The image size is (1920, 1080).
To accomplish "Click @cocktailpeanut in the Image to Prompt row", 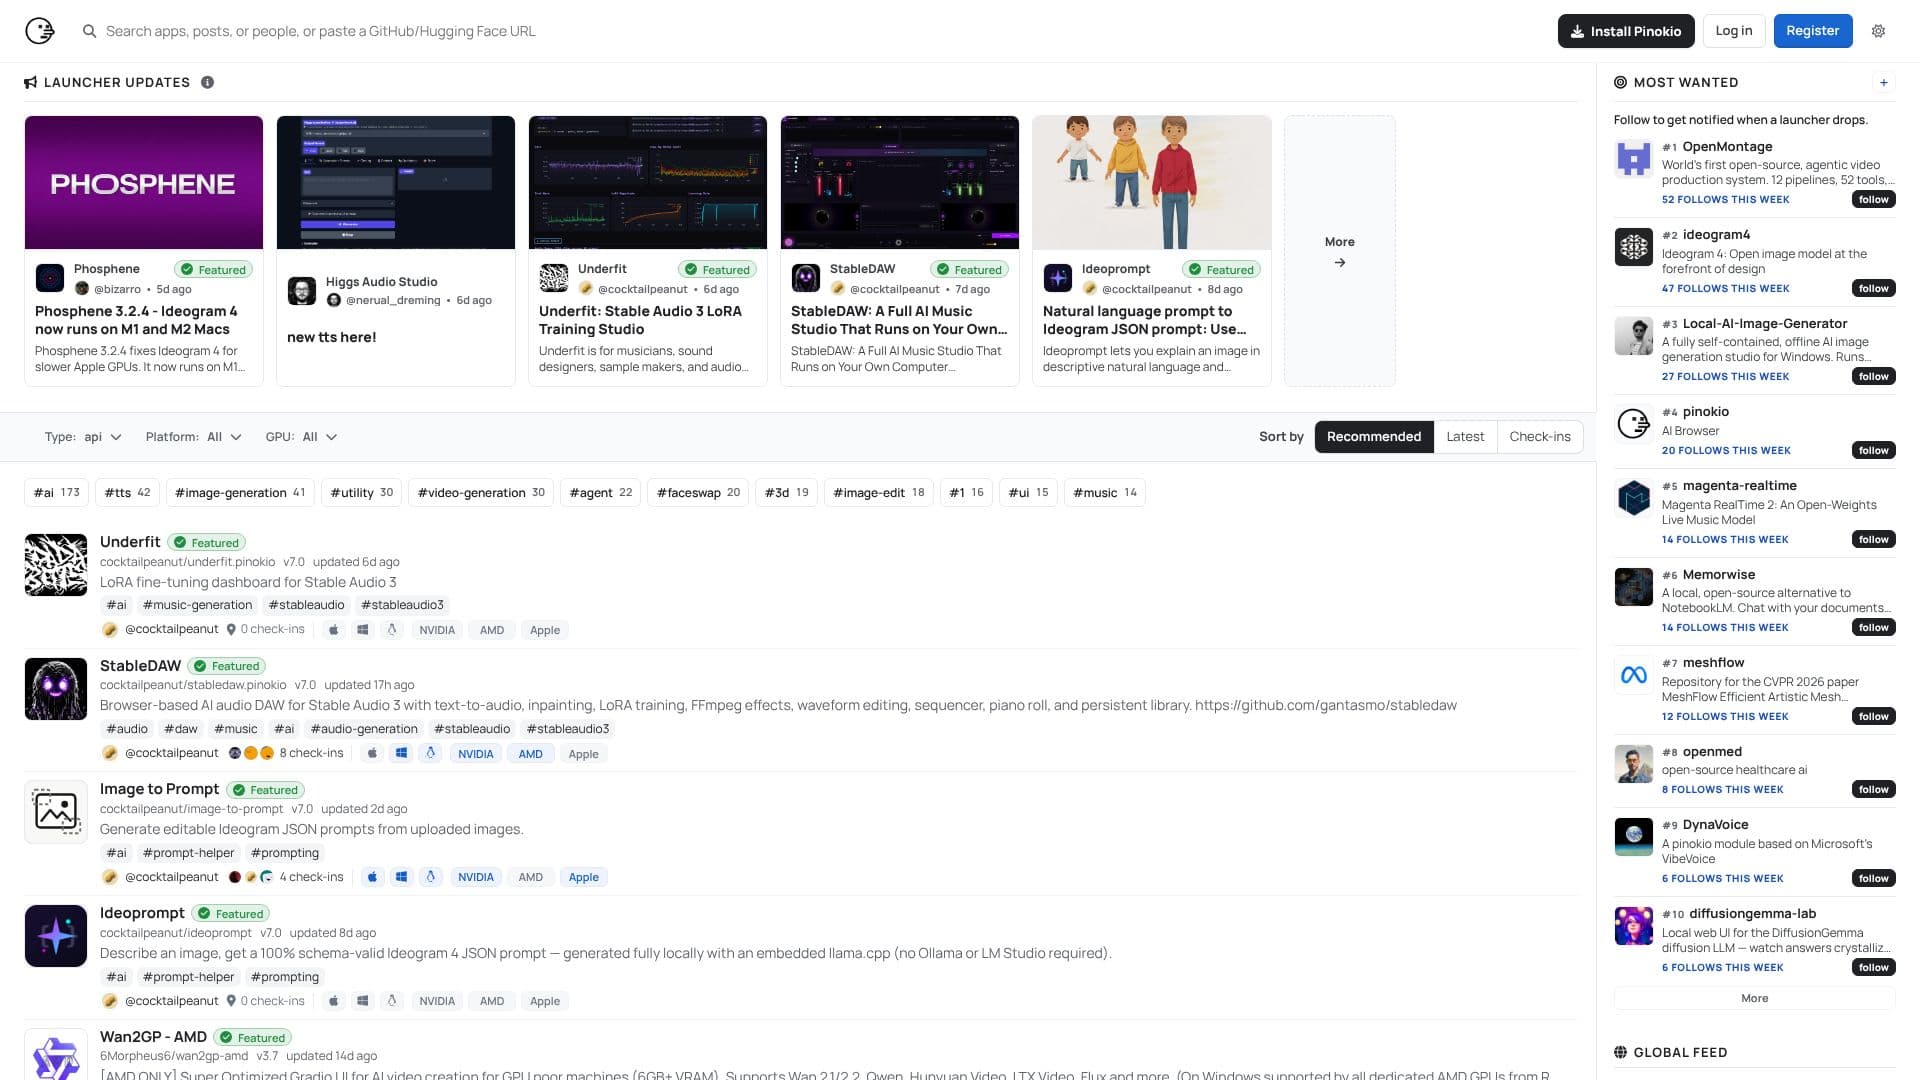I will 171,877.
